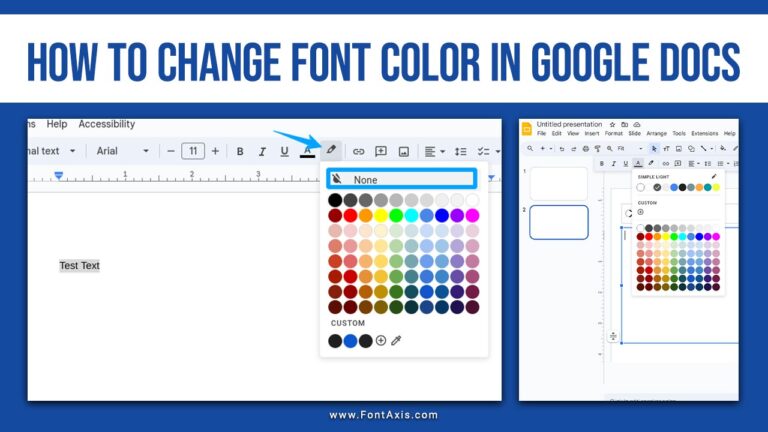Open the Arrange menu in Slides
This screenshot has width=768, height=432.
657,133
